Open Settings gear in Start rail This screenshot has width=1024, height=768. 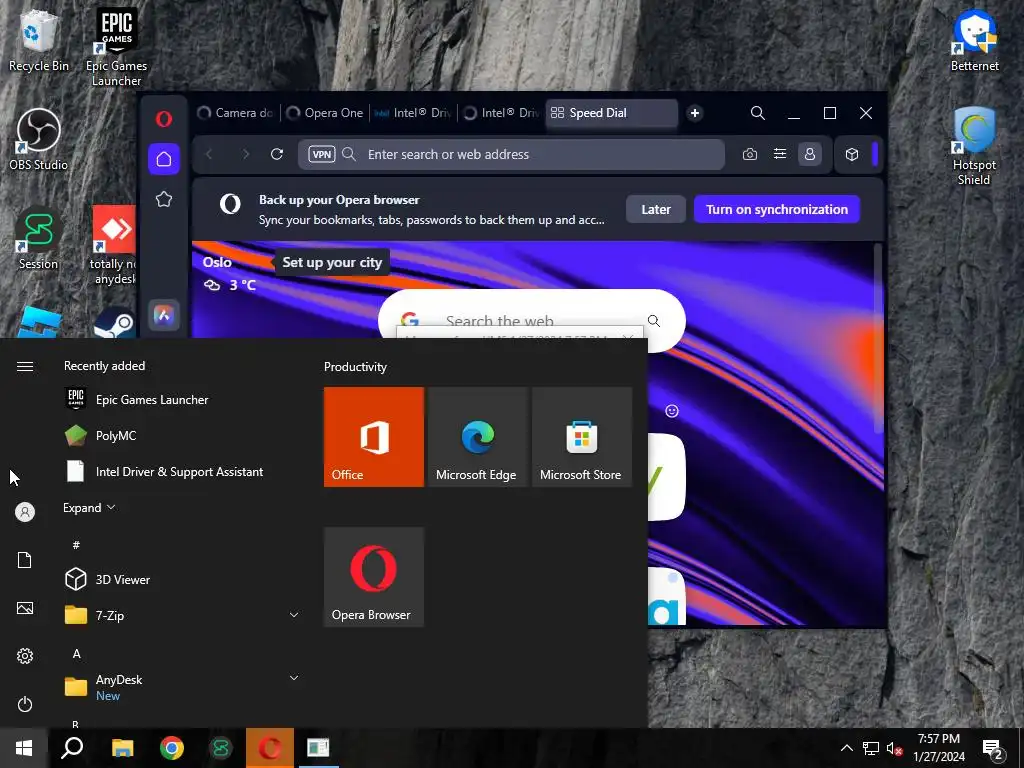pos(25,656)
